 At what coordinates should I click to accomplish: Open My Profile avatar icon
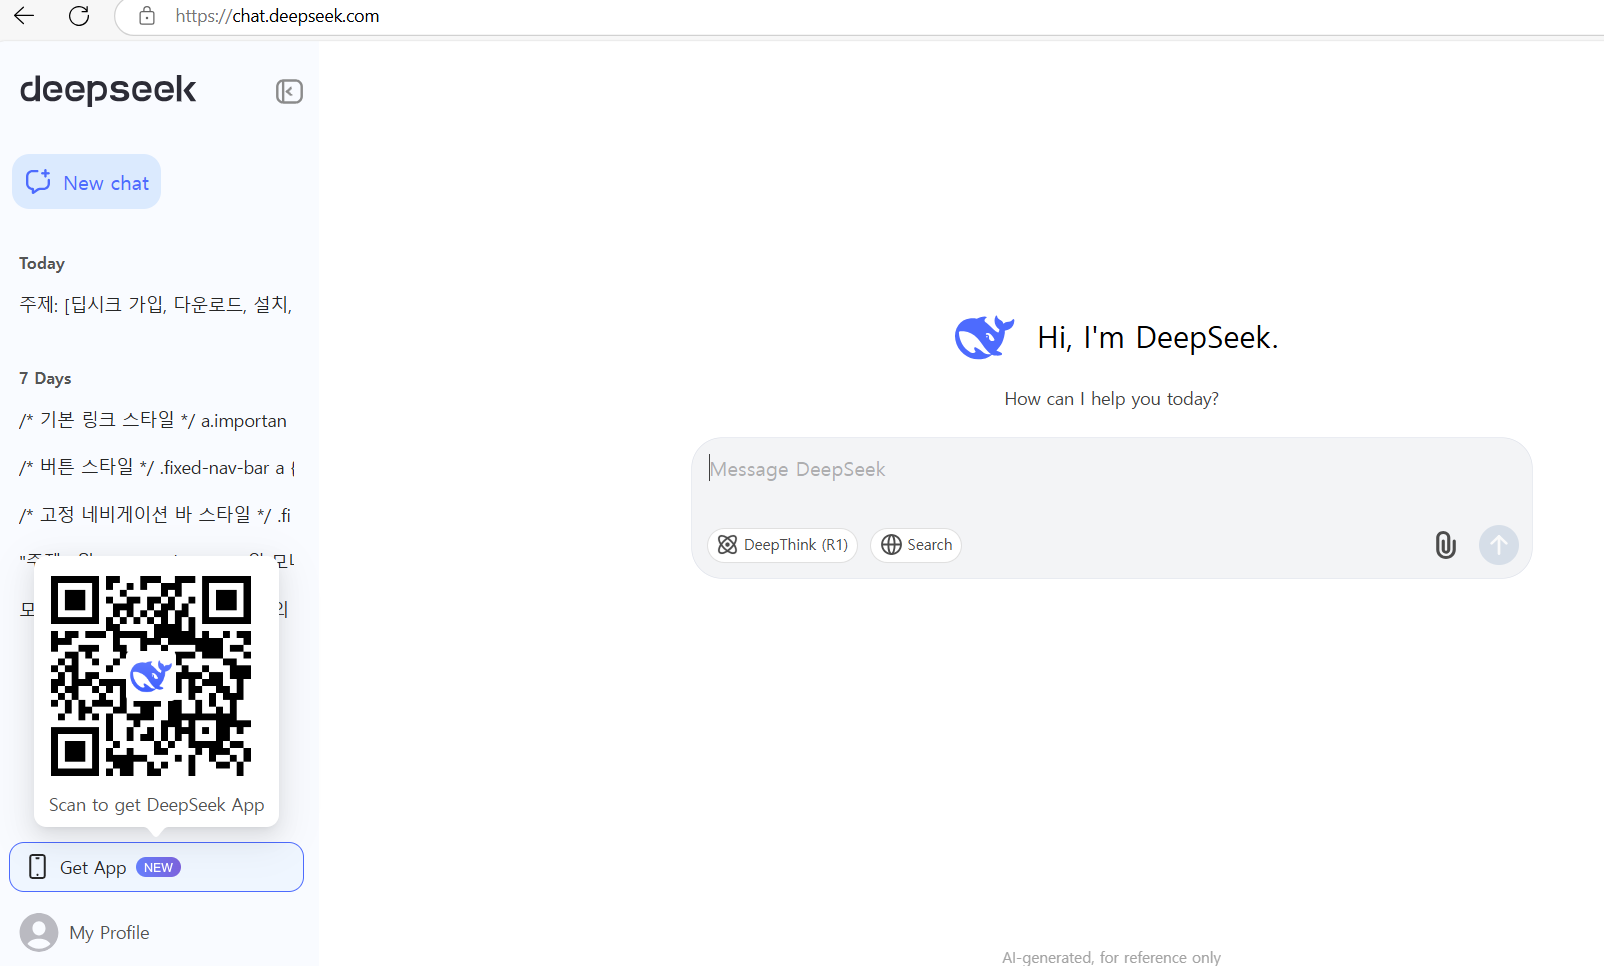coord(38,932)
